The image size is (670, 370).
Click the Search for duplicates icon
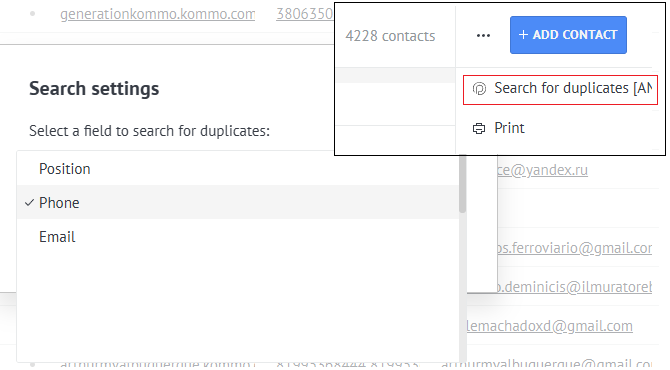click(x=479, y=88)
